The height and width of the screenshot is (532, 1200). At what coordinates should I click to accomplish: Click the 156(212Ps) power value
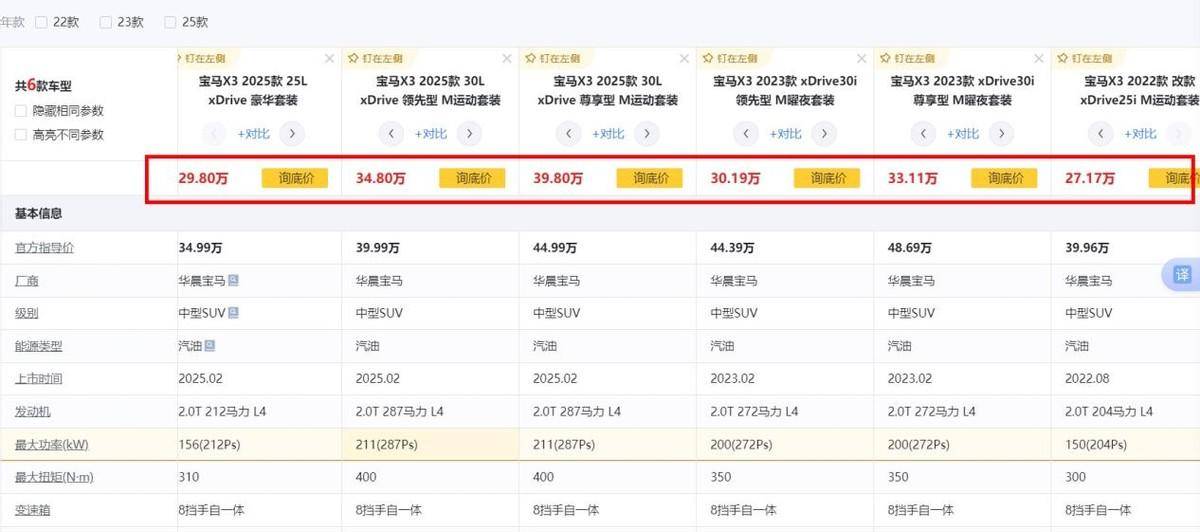pyautogui.click(x=210, y=444)
